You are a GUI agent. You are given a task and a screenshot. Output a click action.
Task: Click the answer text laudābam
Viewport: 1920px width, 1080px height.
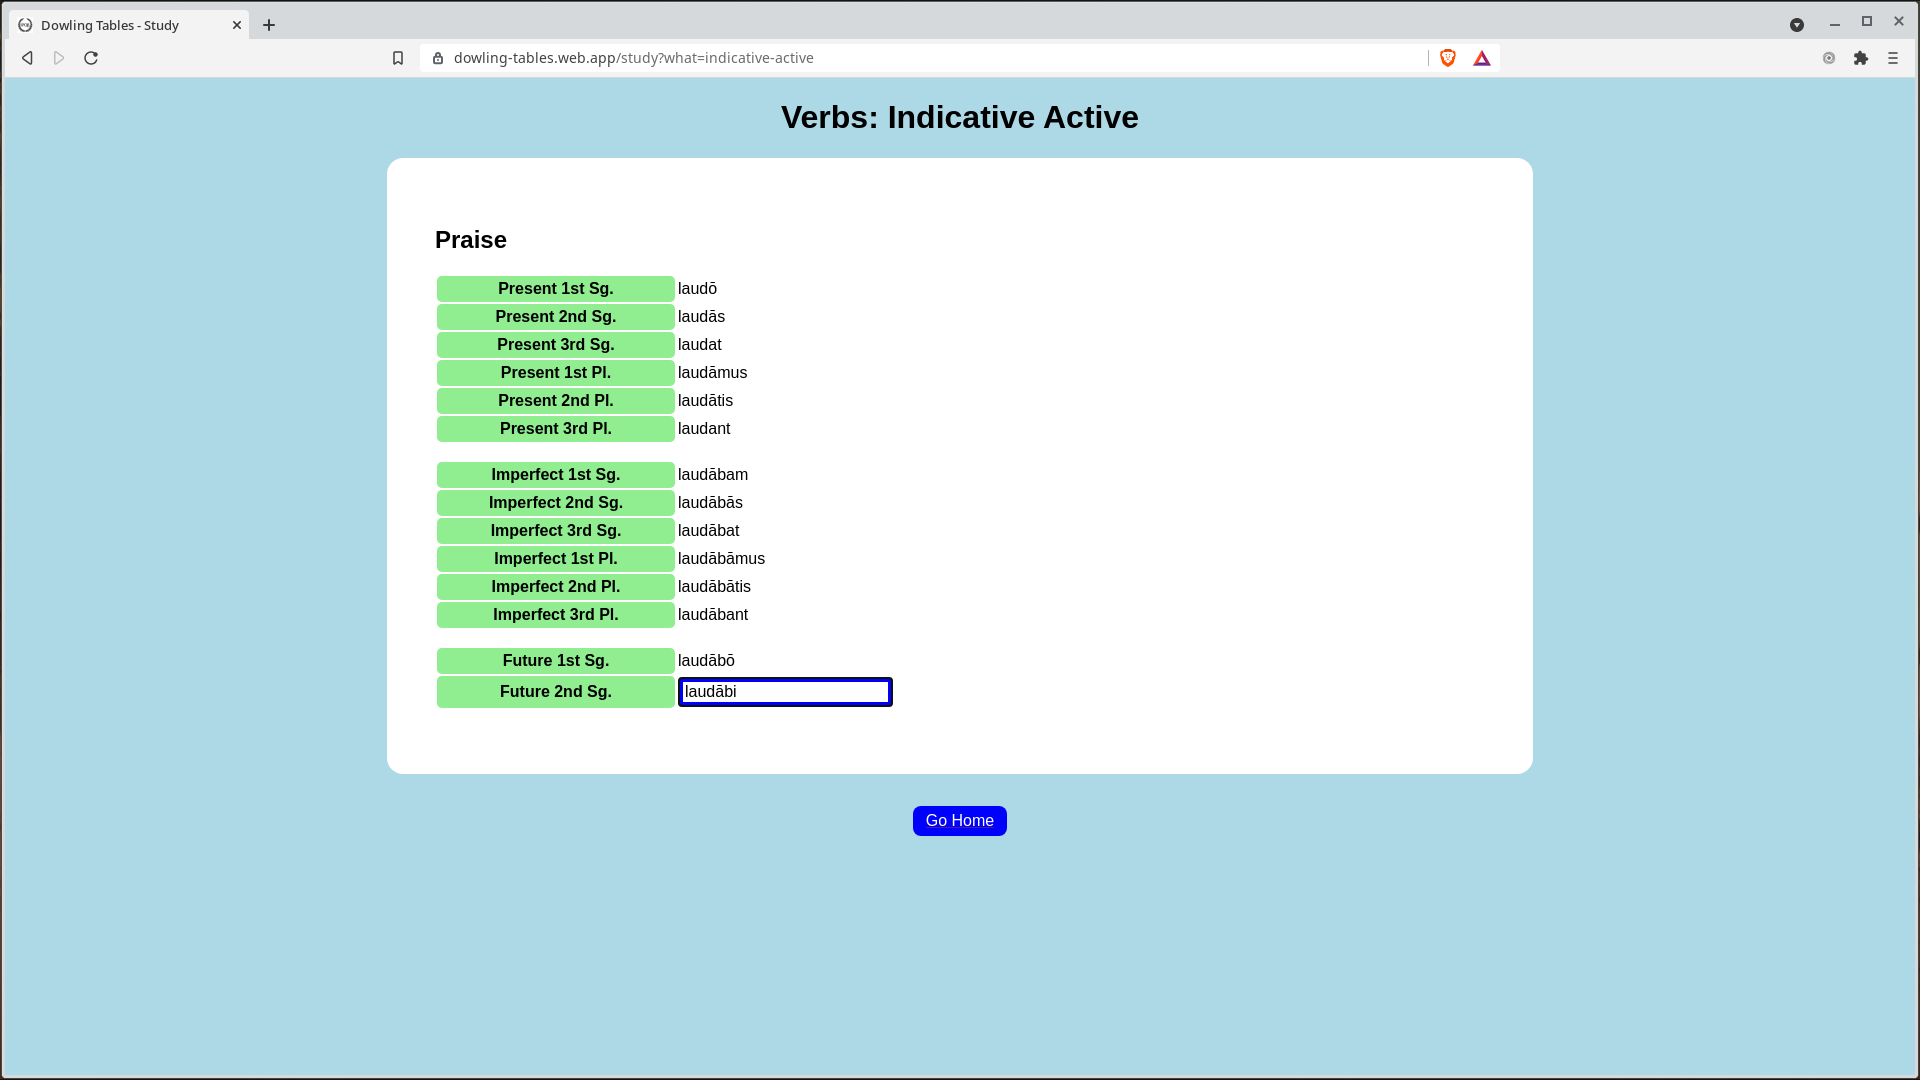pyautogui.click(x=713, y=475)
